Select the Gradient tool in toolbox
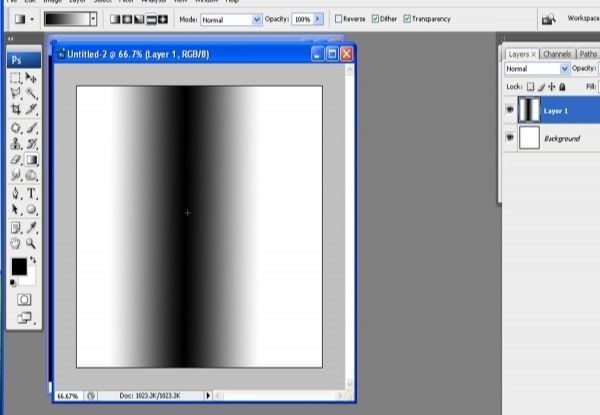 point(31,159)
